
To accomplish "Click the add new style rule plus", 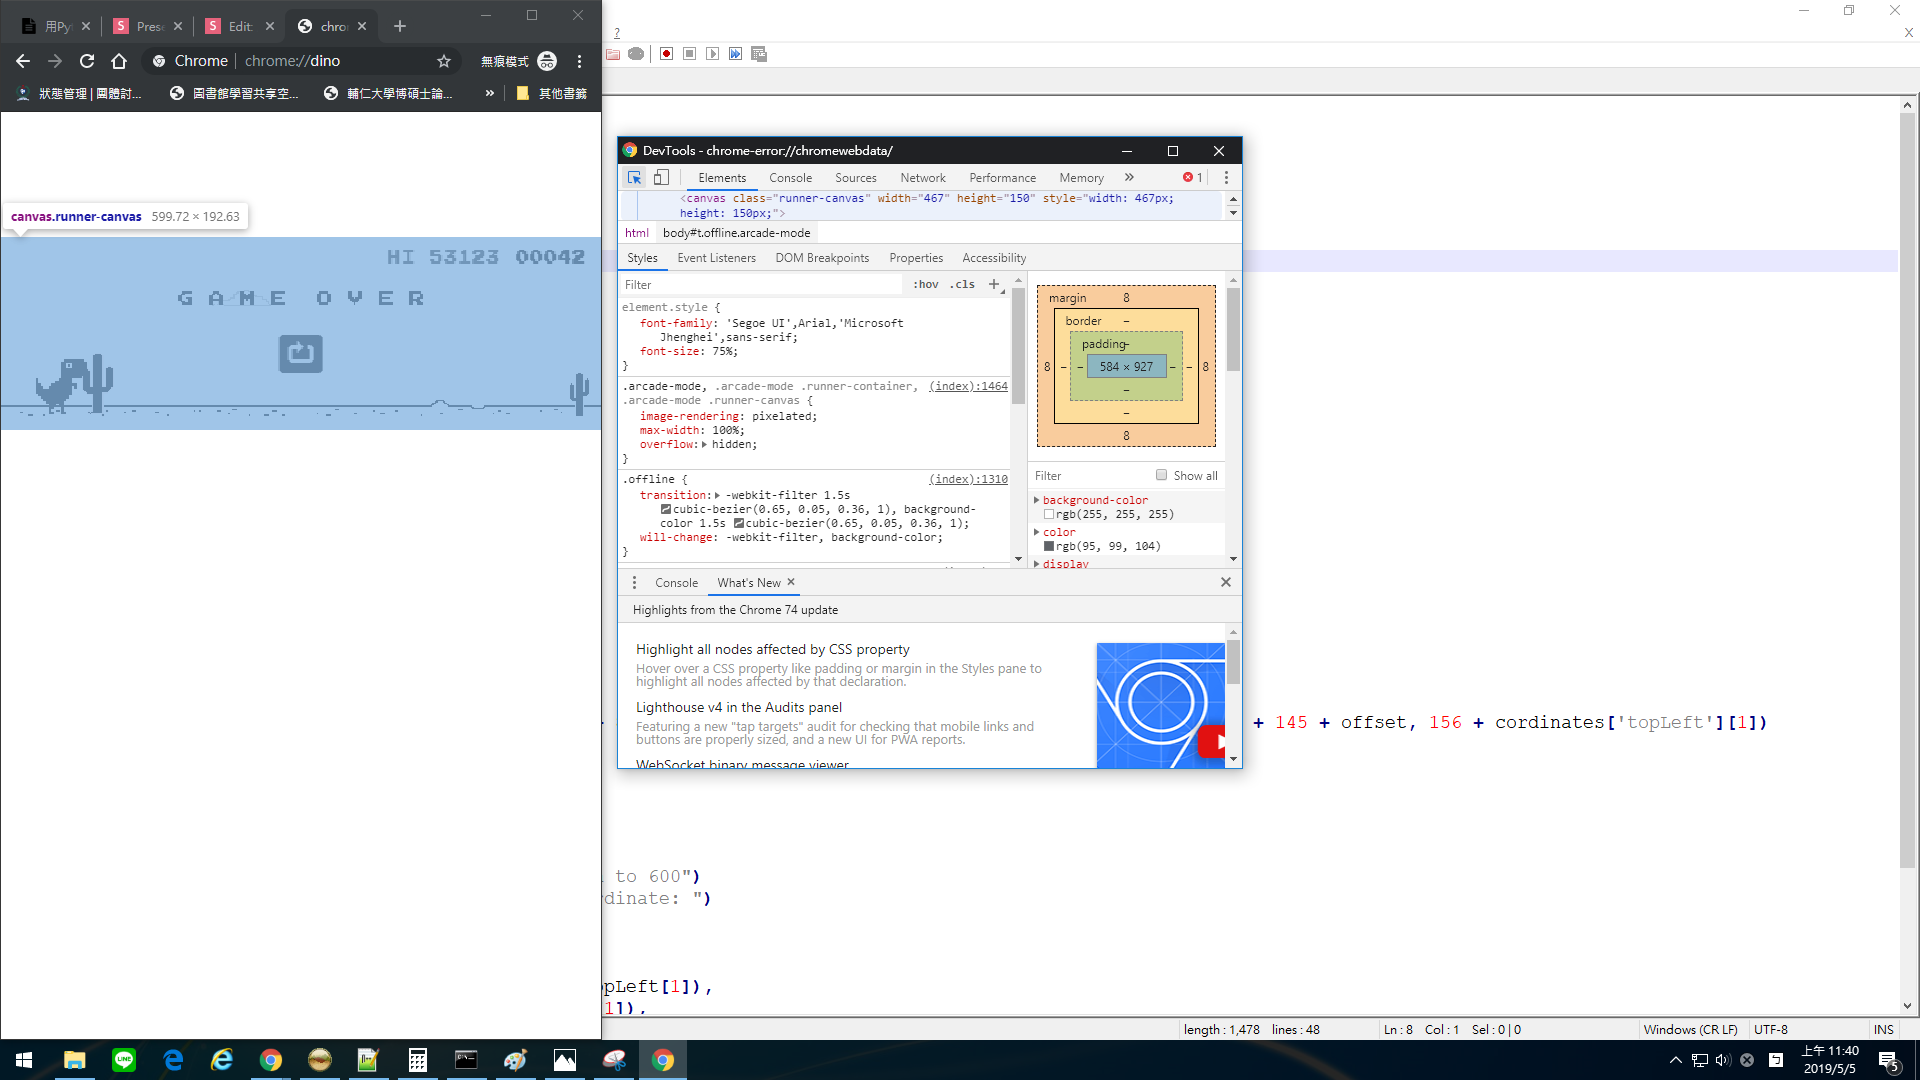I will tap(994, 285).
